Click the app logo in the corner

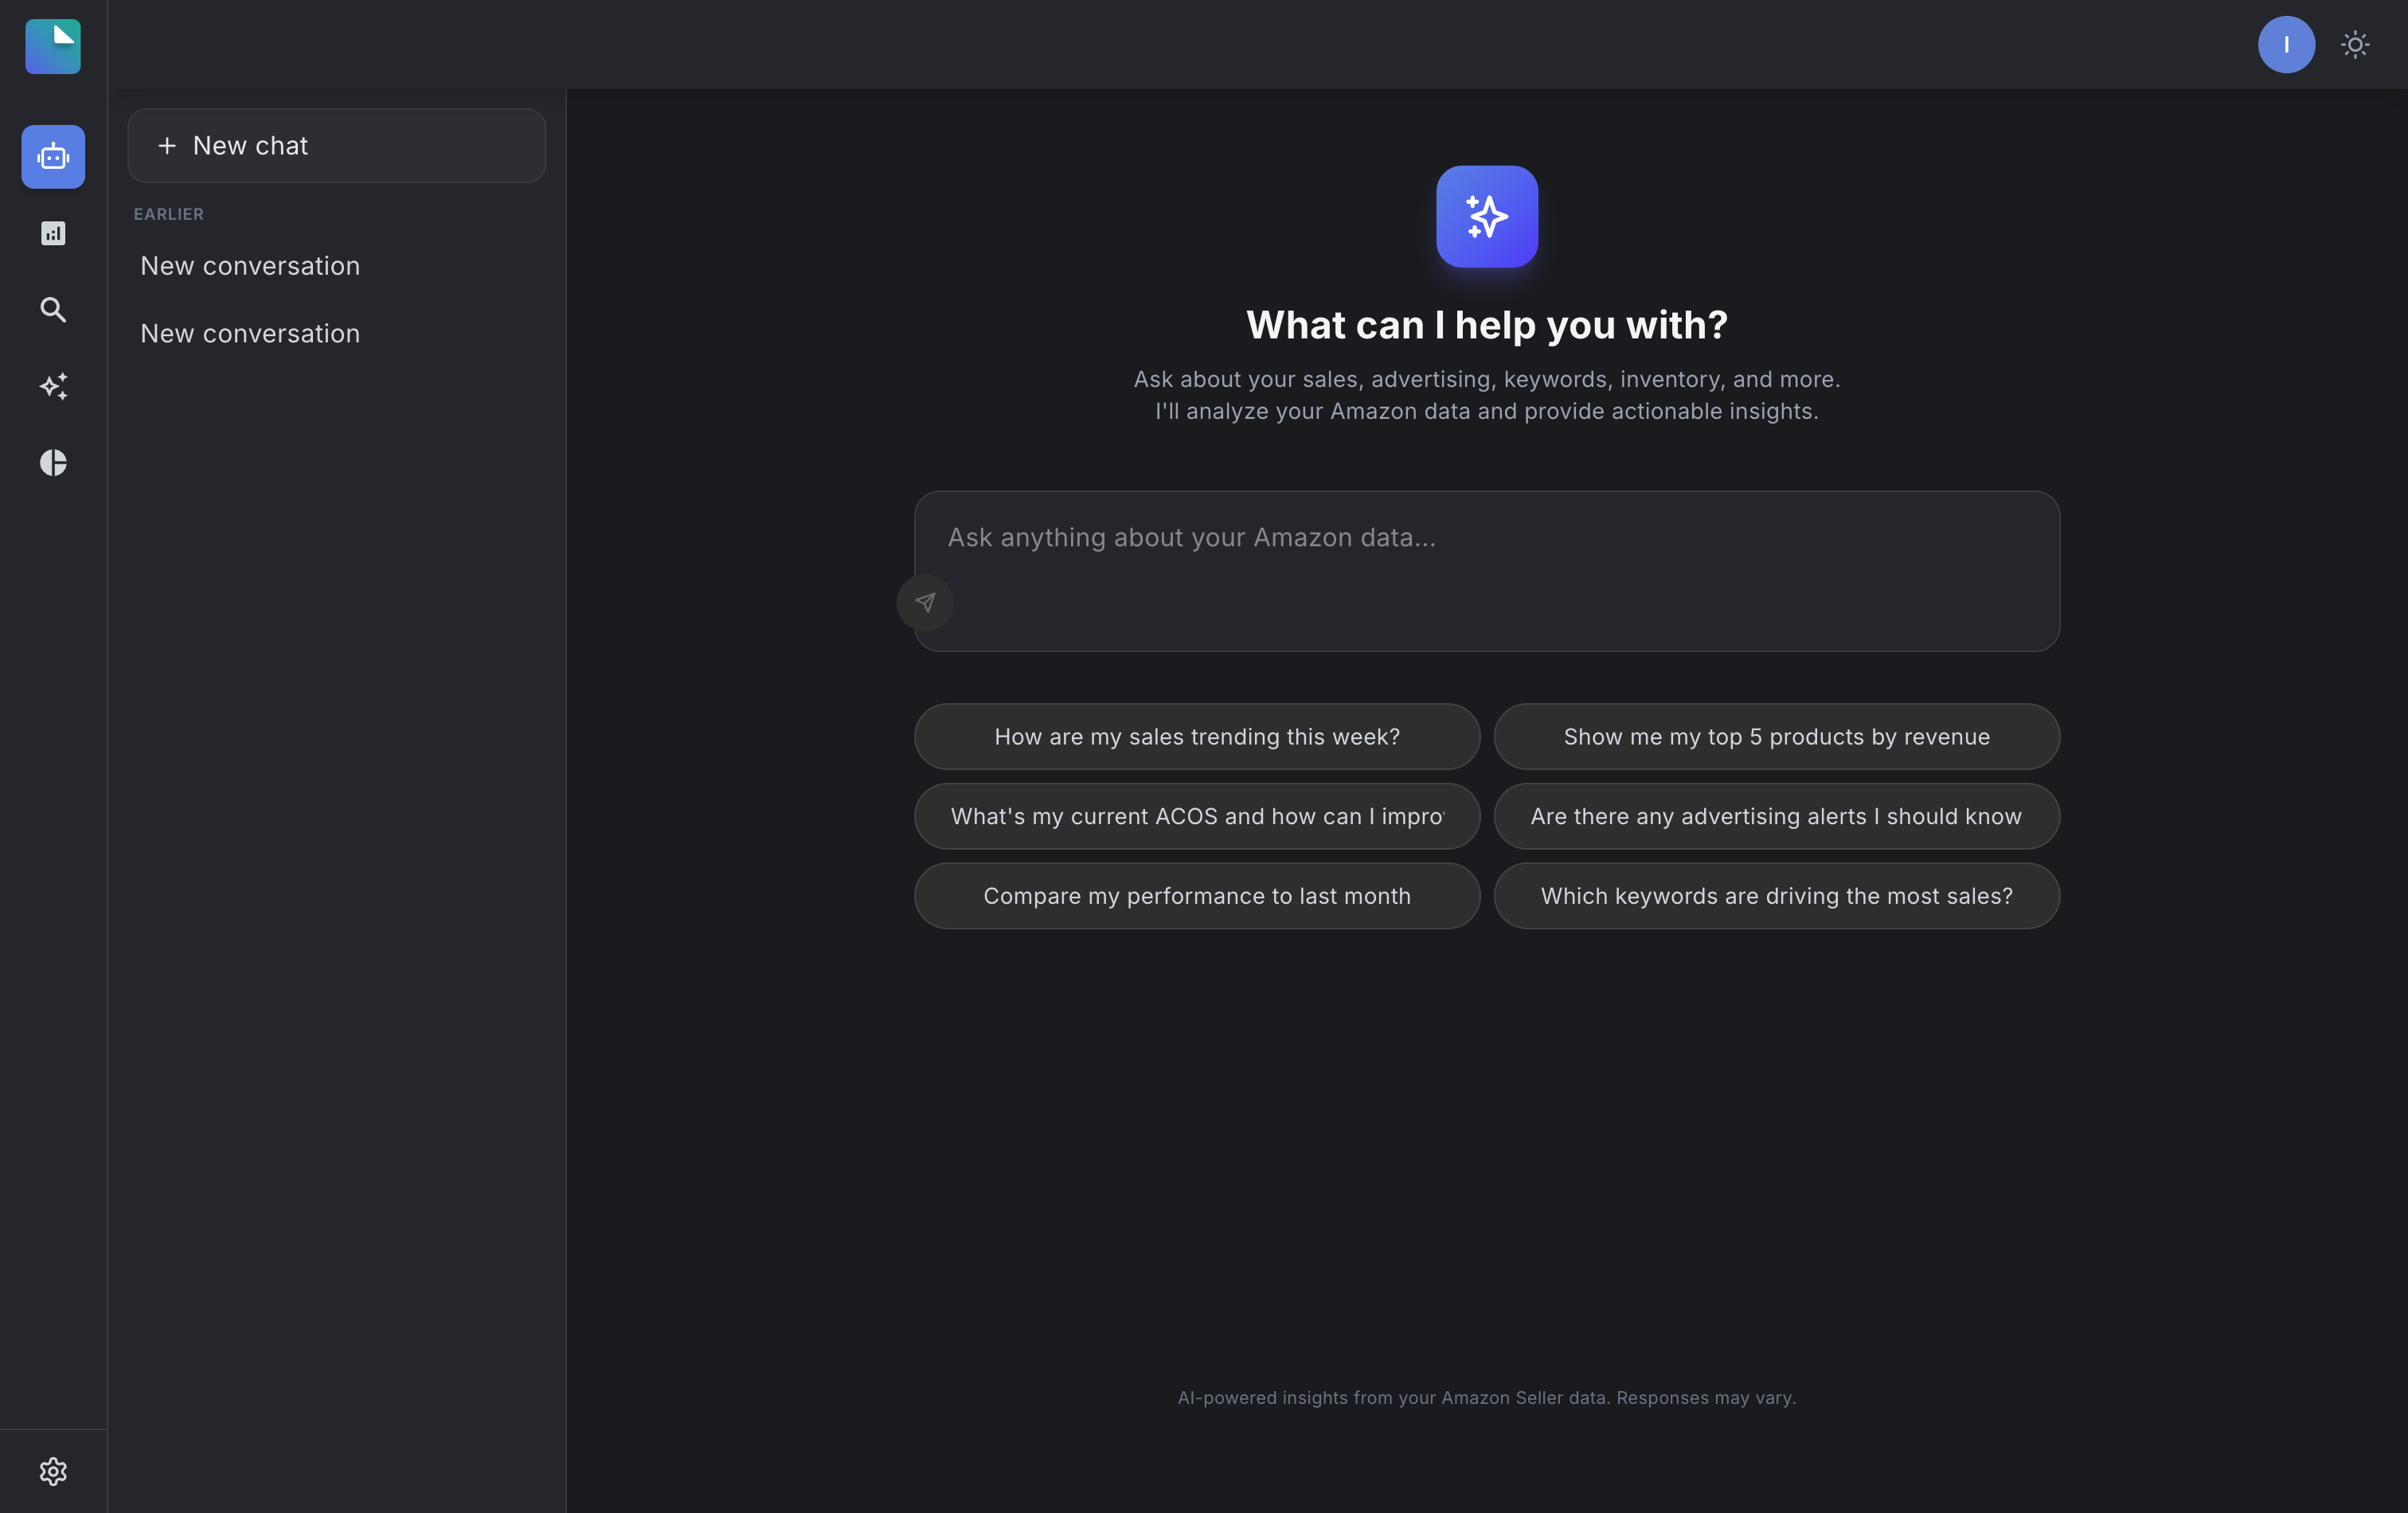coord(53,46)
